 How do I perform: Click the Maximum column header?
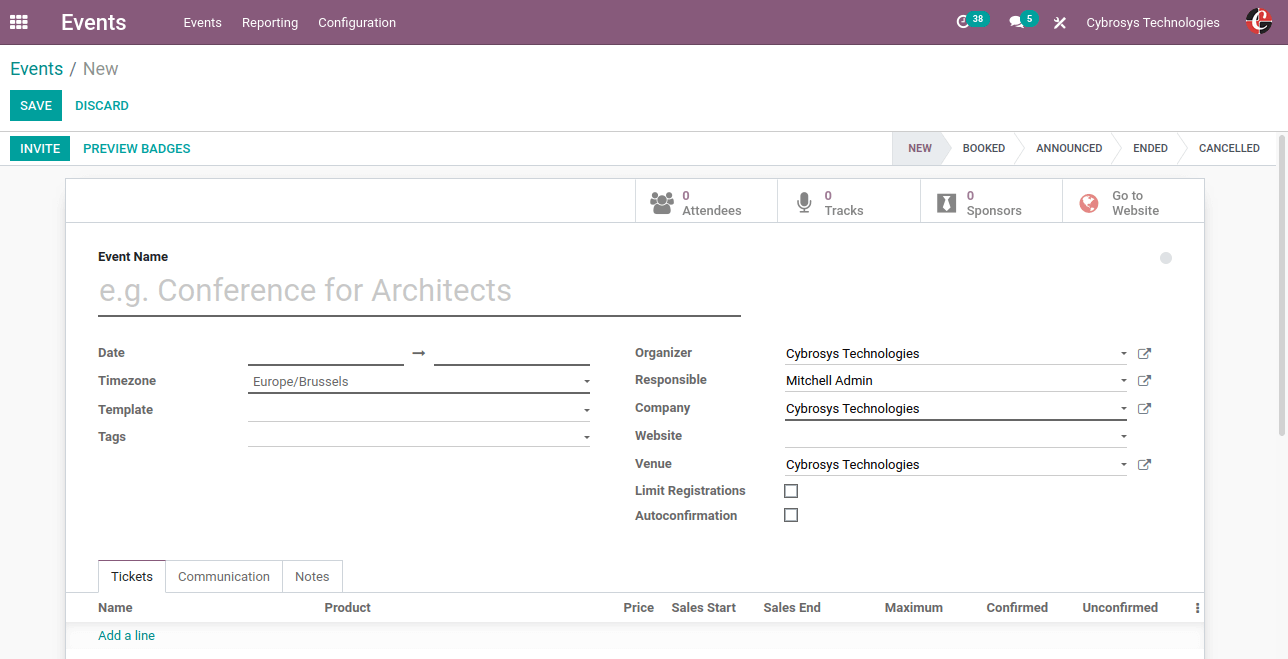(x=914, y=608)
